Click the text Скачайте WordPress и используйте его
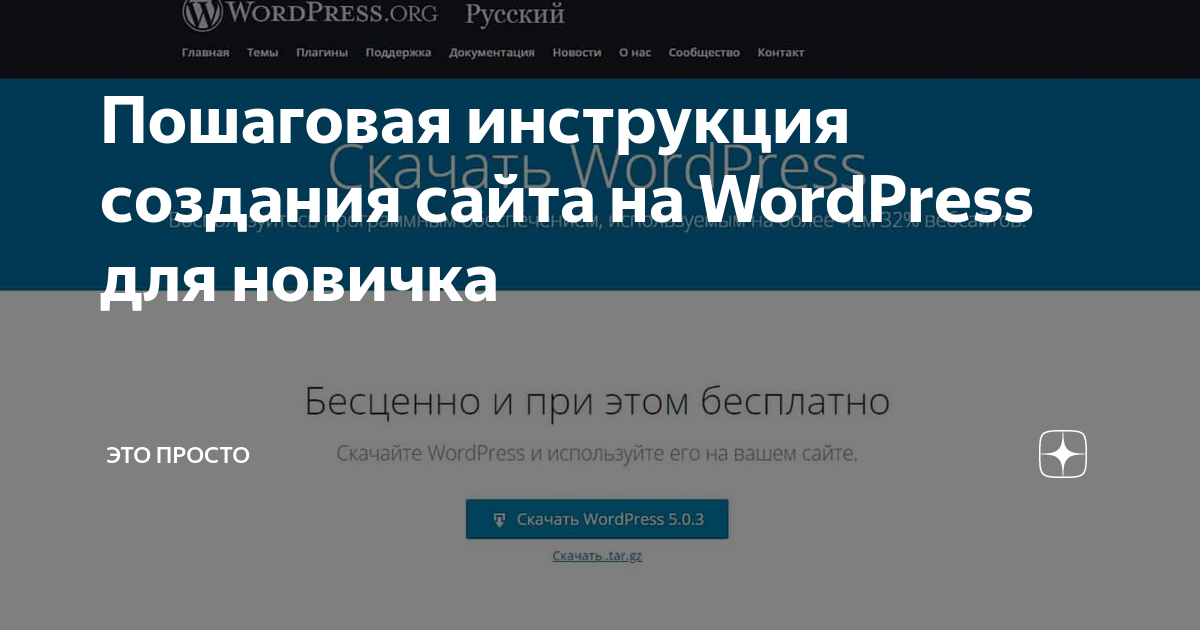 pyautogui.click(x=597, y=453)
